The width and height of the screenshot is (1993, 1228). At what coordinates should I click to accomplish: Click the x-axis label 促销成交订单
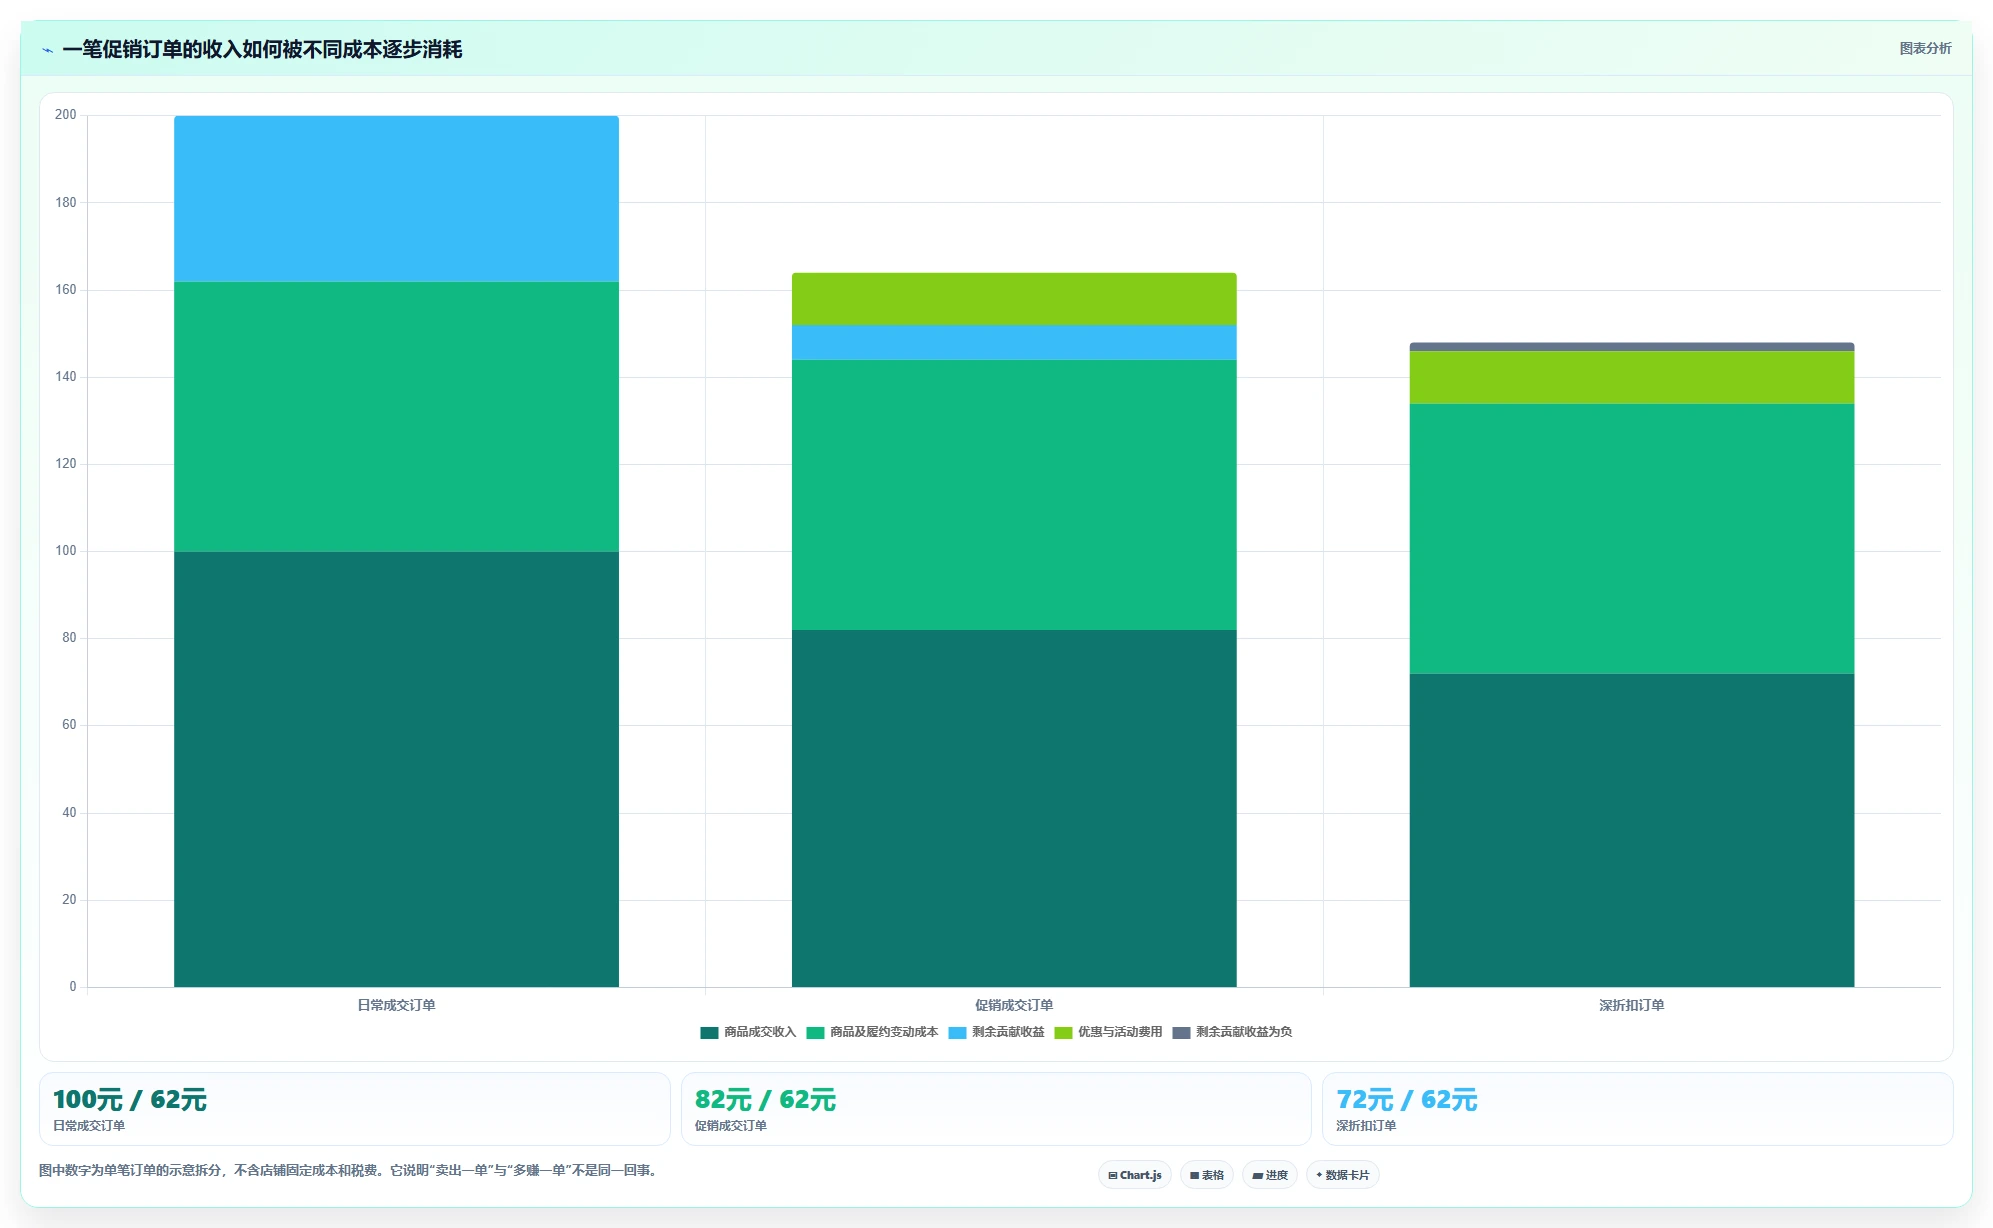coord(1014,1005)
